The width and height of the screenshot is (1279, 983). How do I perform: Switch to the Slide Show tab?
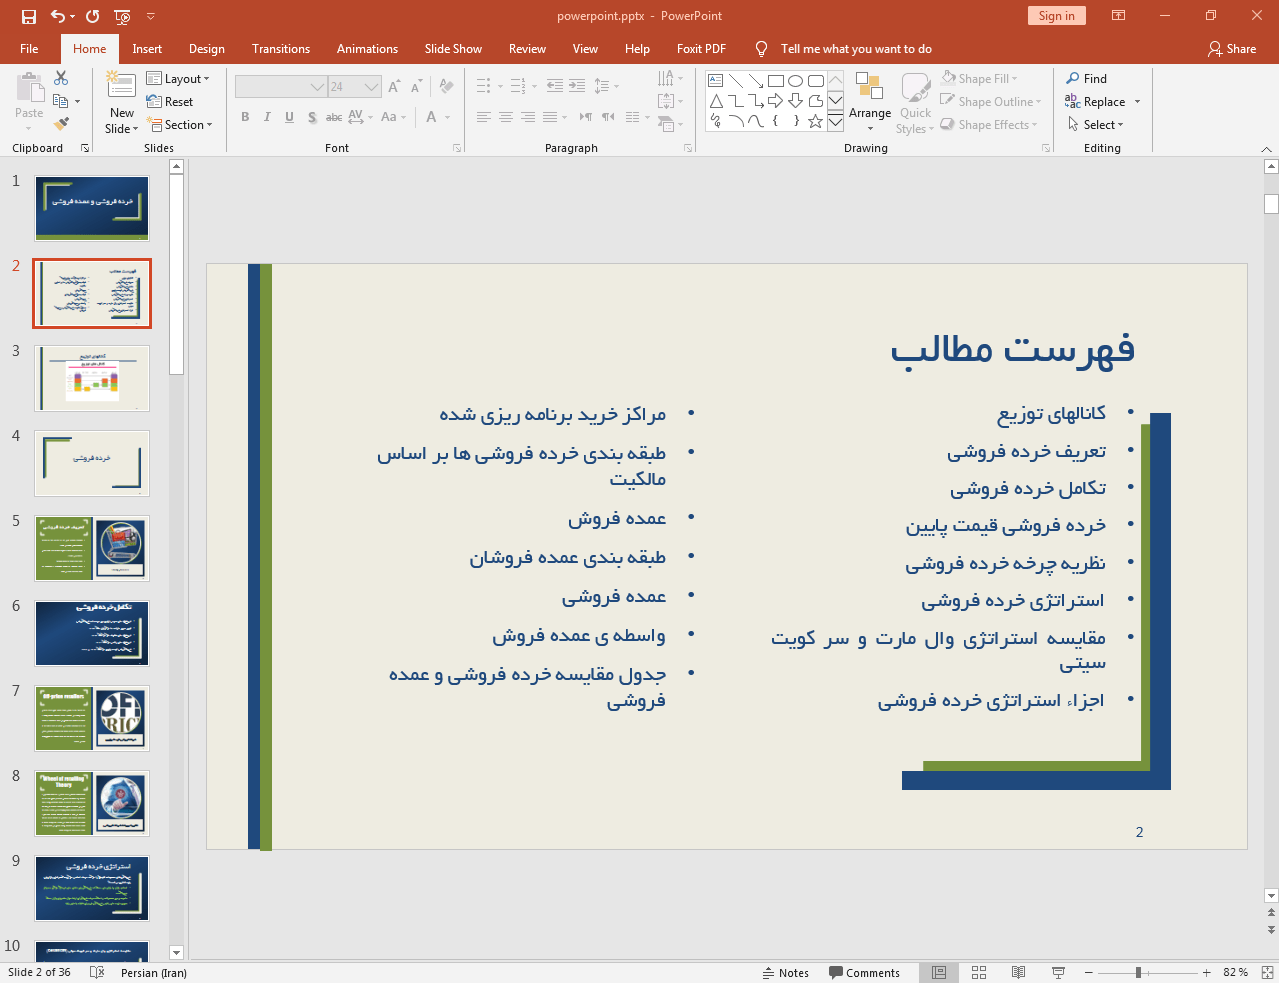coord(453,48)
